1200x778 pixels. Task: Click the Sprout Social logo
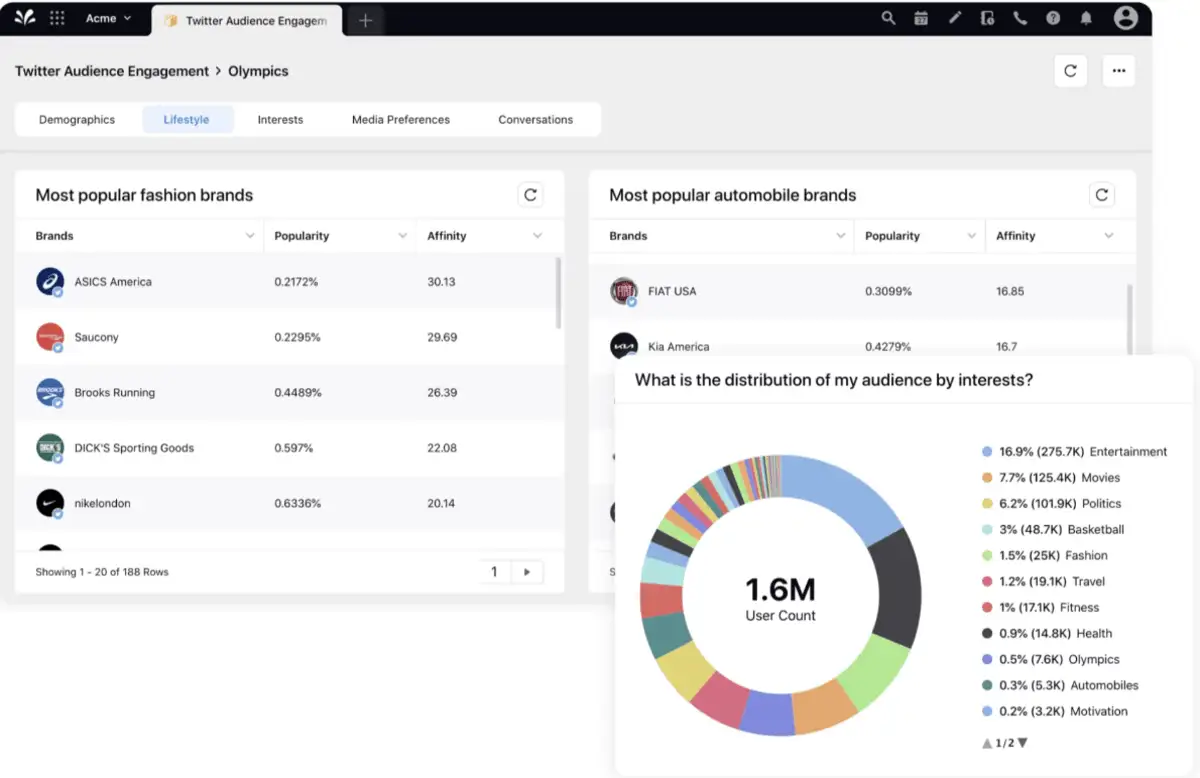[x=22, y=17]
